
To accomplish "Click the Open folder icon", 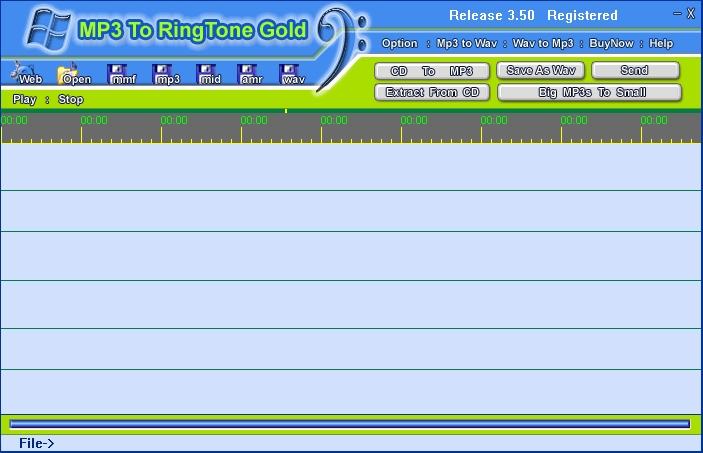I will (74, 74).
